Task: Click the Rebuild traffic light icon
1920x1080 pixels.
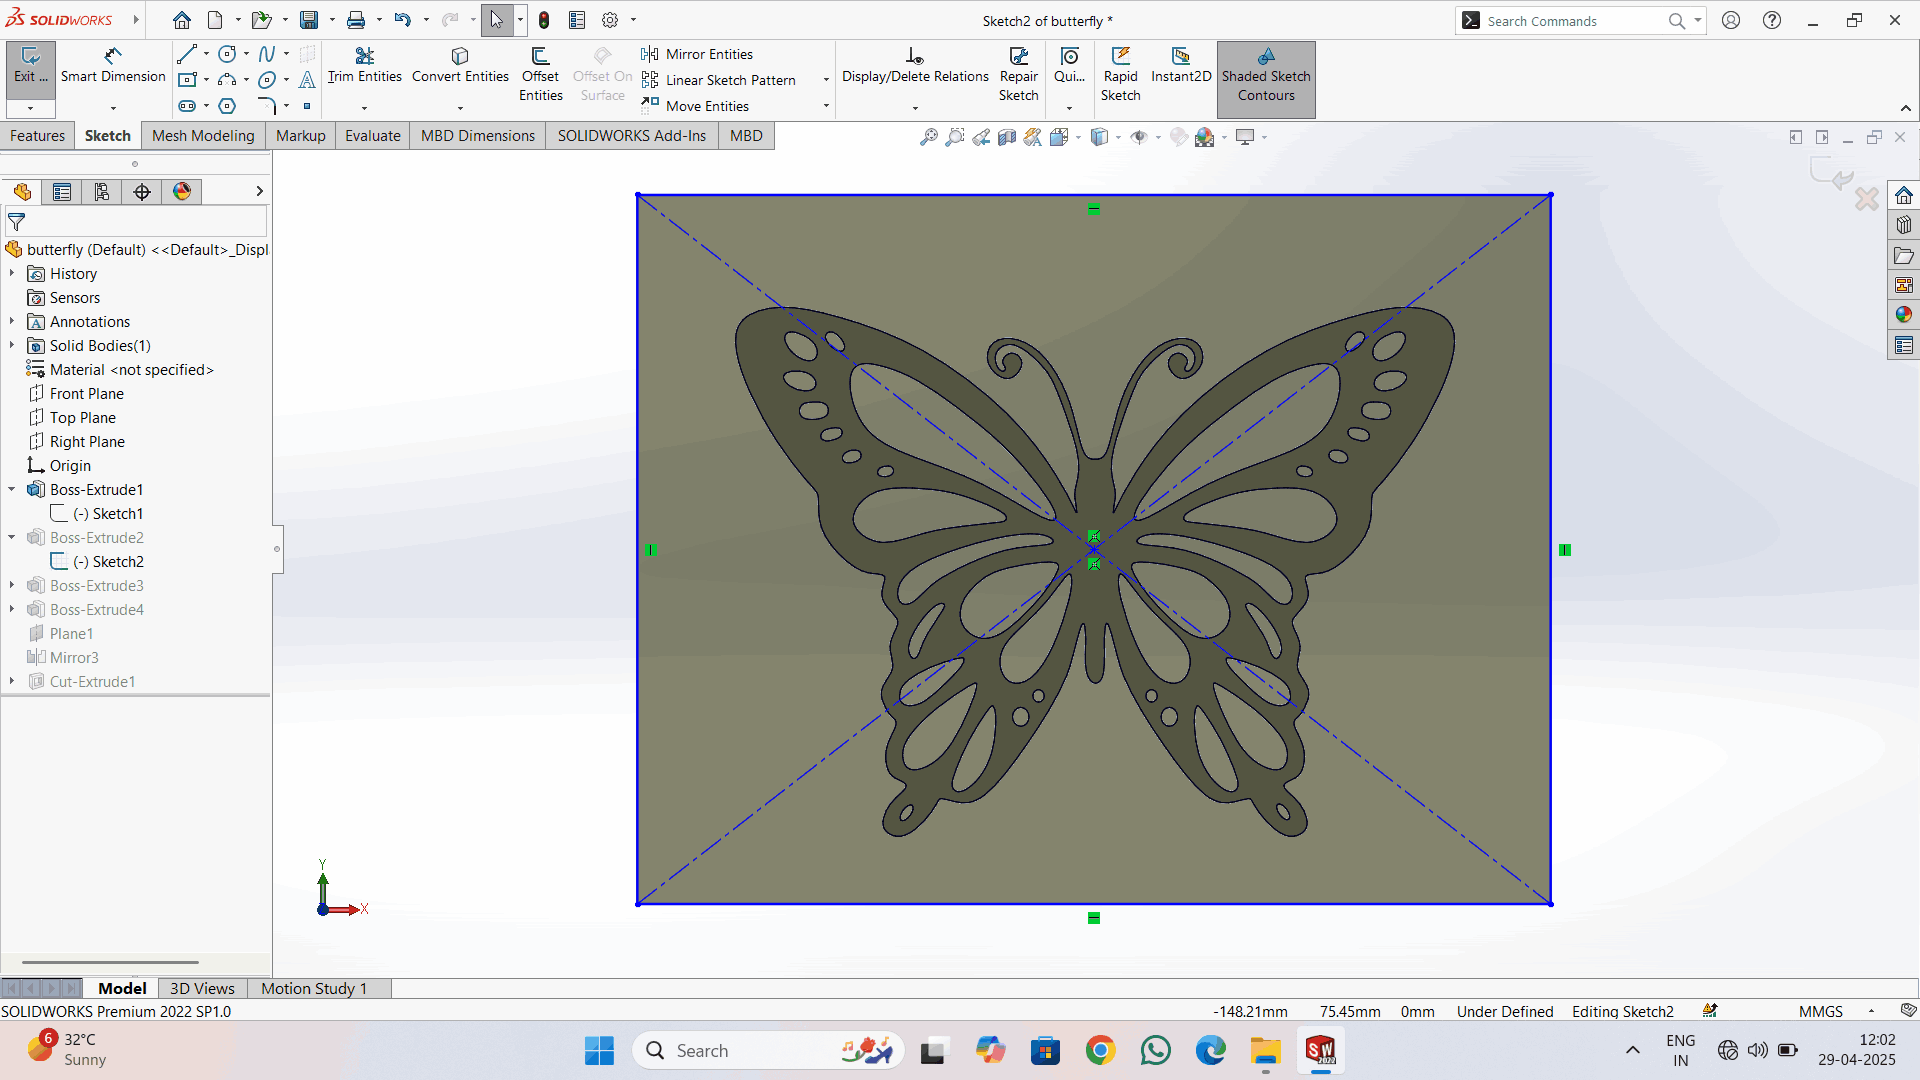Action: (544, 20)
